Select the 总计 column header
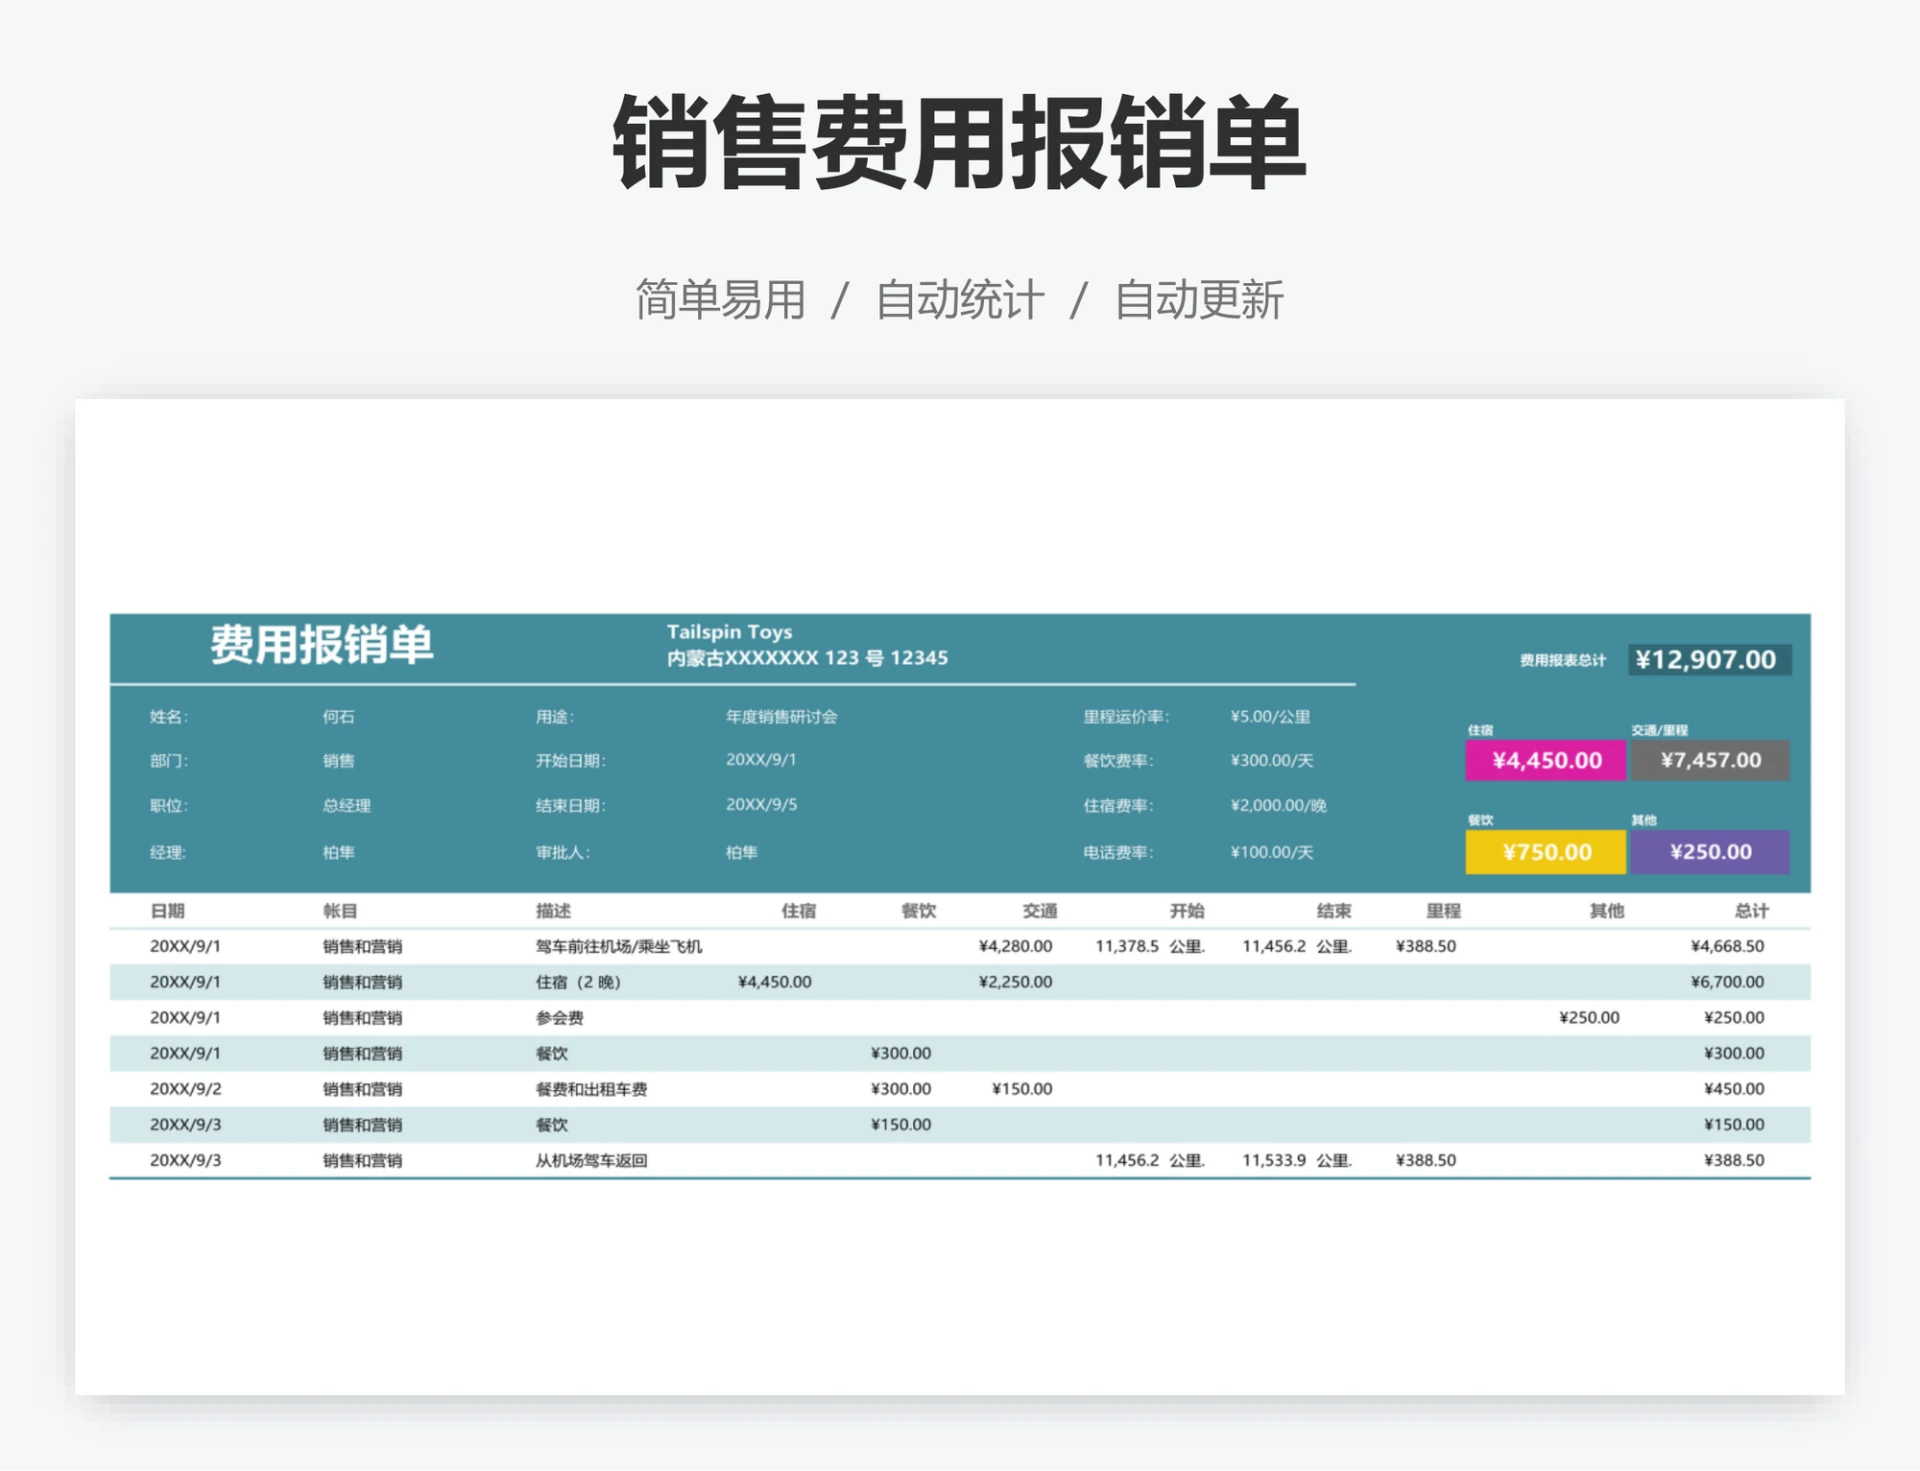 pos(1751,911)
